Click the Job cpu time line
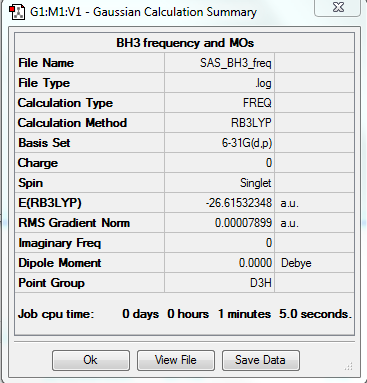This screenshot has width=367, height=383. pos(185,314)
